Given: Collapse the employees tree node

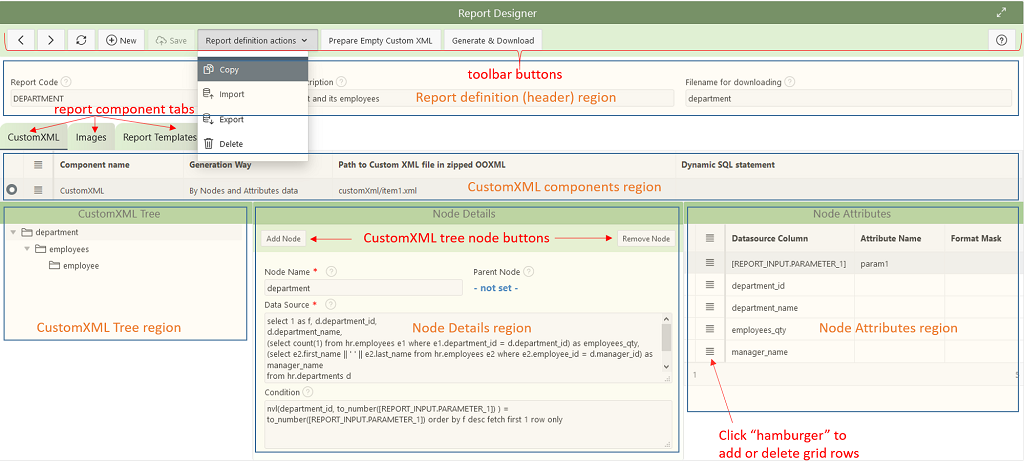Looking at the screenshot, I should click(27, 249).
